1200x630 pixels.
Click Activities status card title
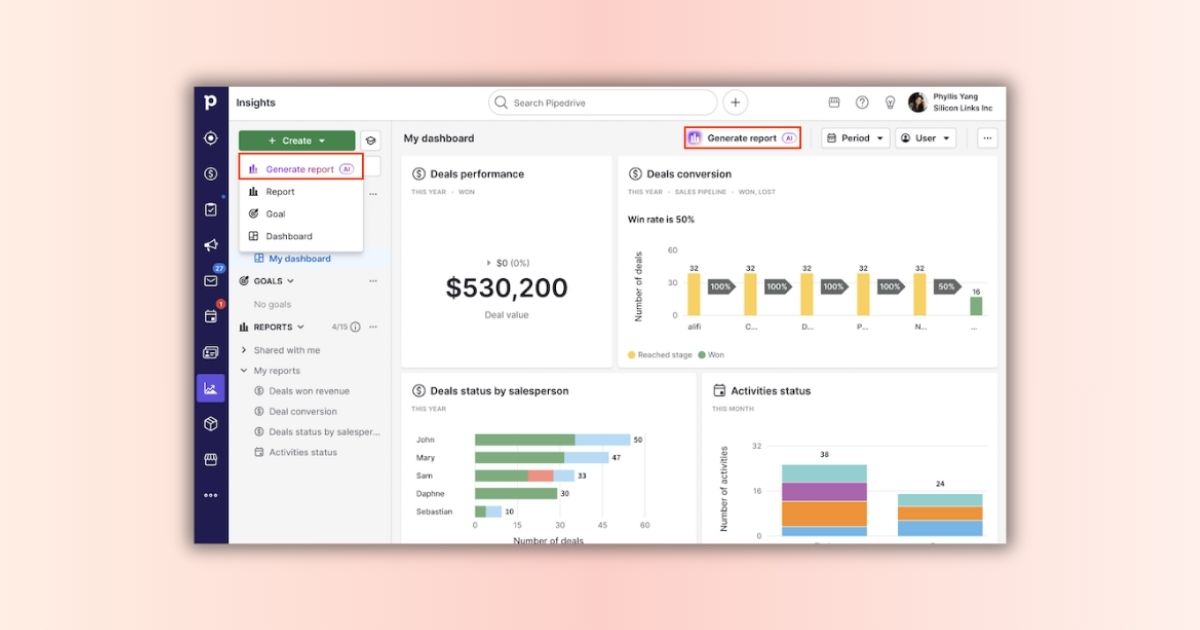771,391
